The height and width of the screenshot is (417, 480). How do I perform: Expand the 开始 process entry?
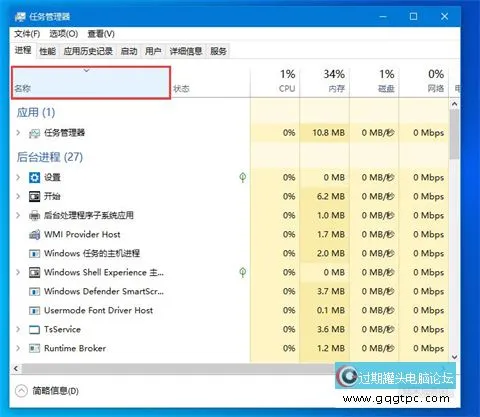click(x=18, y=196)
